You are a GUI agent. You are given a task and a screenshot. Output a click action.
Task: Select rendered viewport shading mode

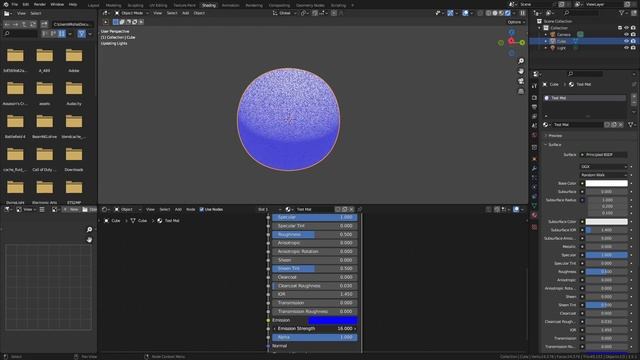point(508,13)
